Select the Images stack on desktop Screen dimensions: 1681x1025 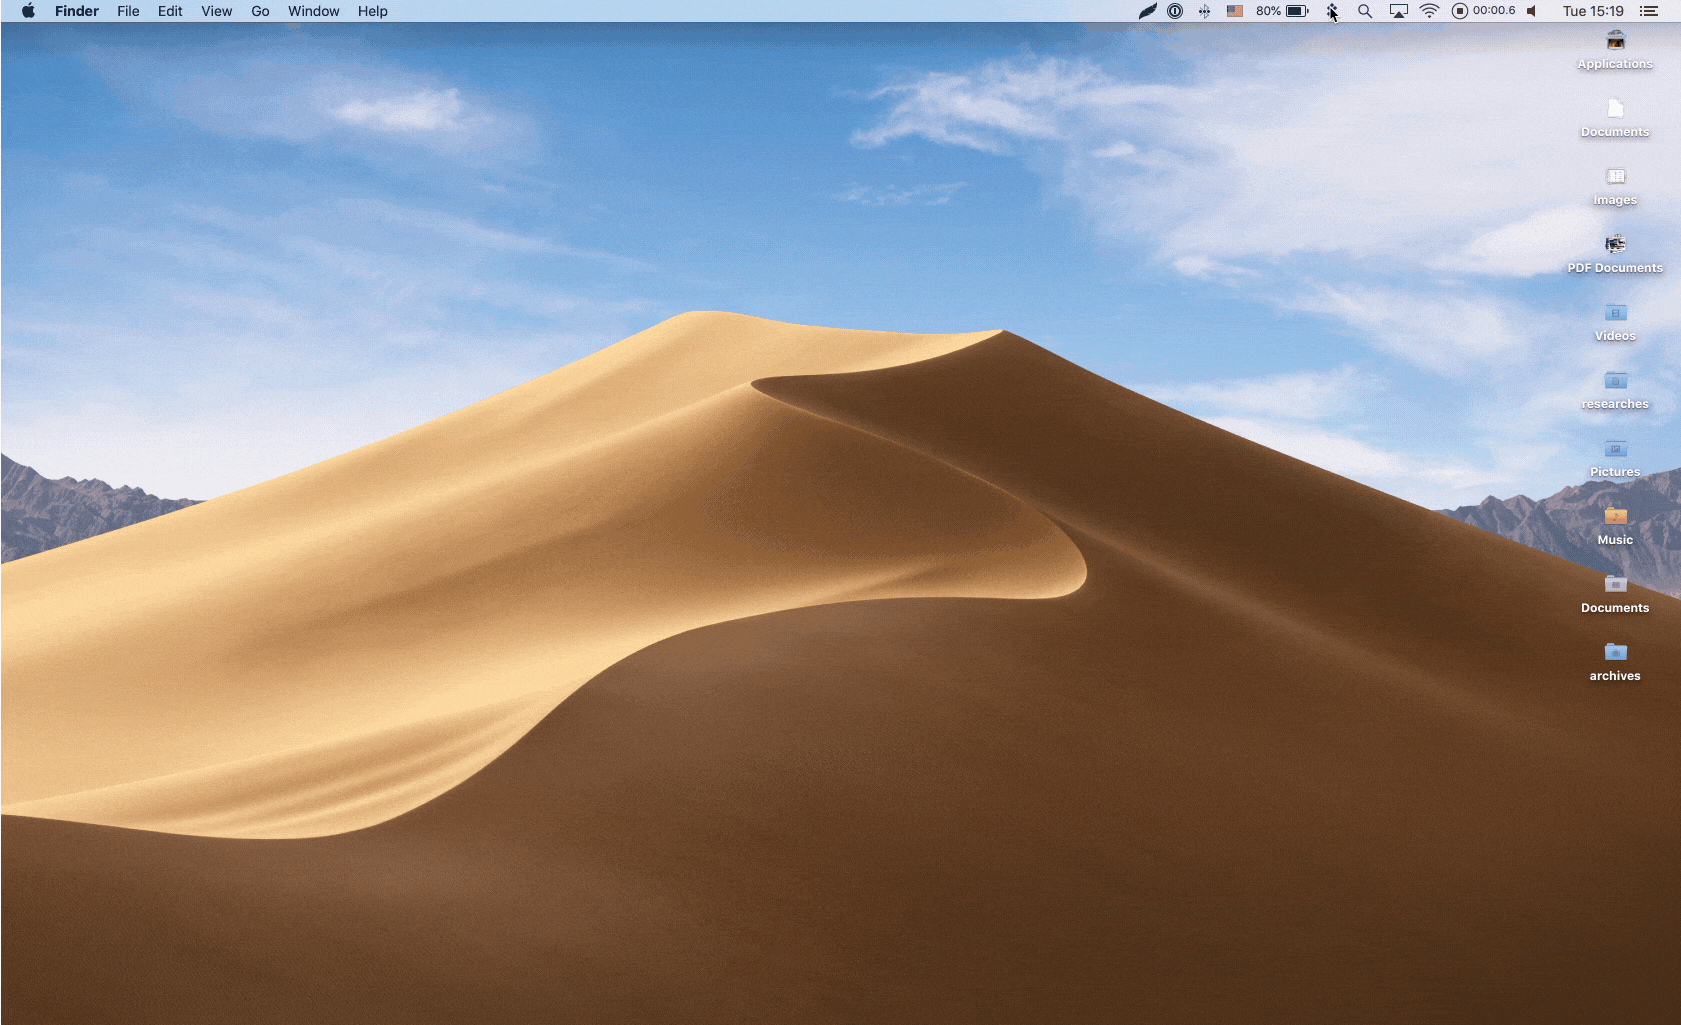[1615, 187]
